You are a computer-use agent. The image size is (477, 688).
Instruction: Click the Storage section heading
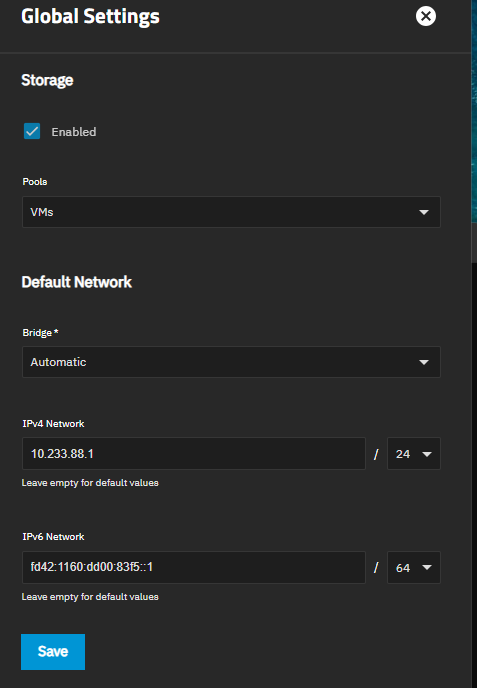coord(47,80)
